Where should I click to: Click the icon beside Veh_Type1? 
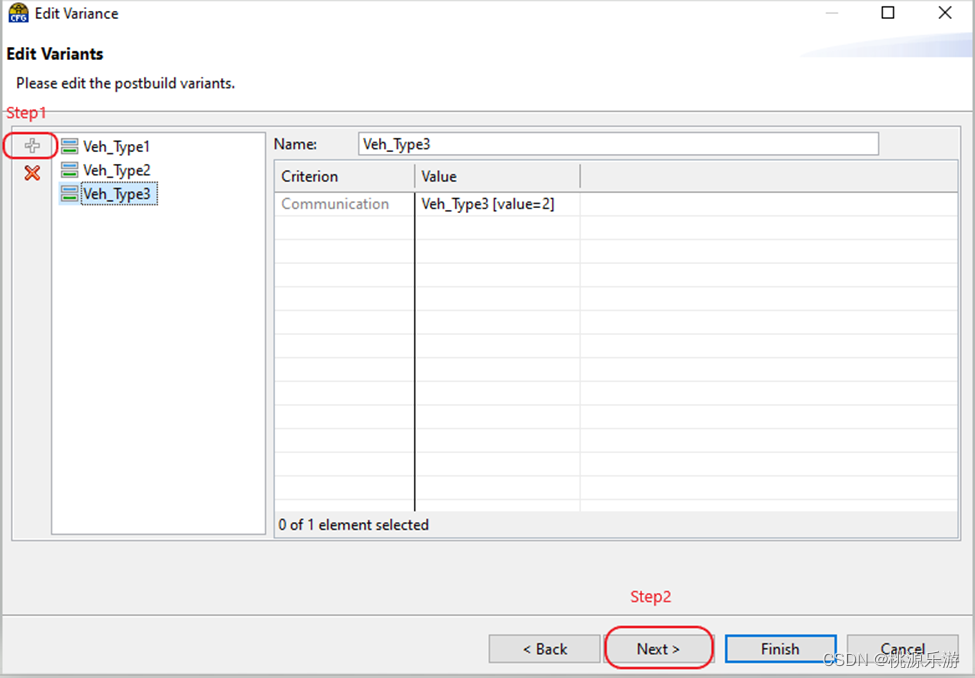tap(70, 146)
